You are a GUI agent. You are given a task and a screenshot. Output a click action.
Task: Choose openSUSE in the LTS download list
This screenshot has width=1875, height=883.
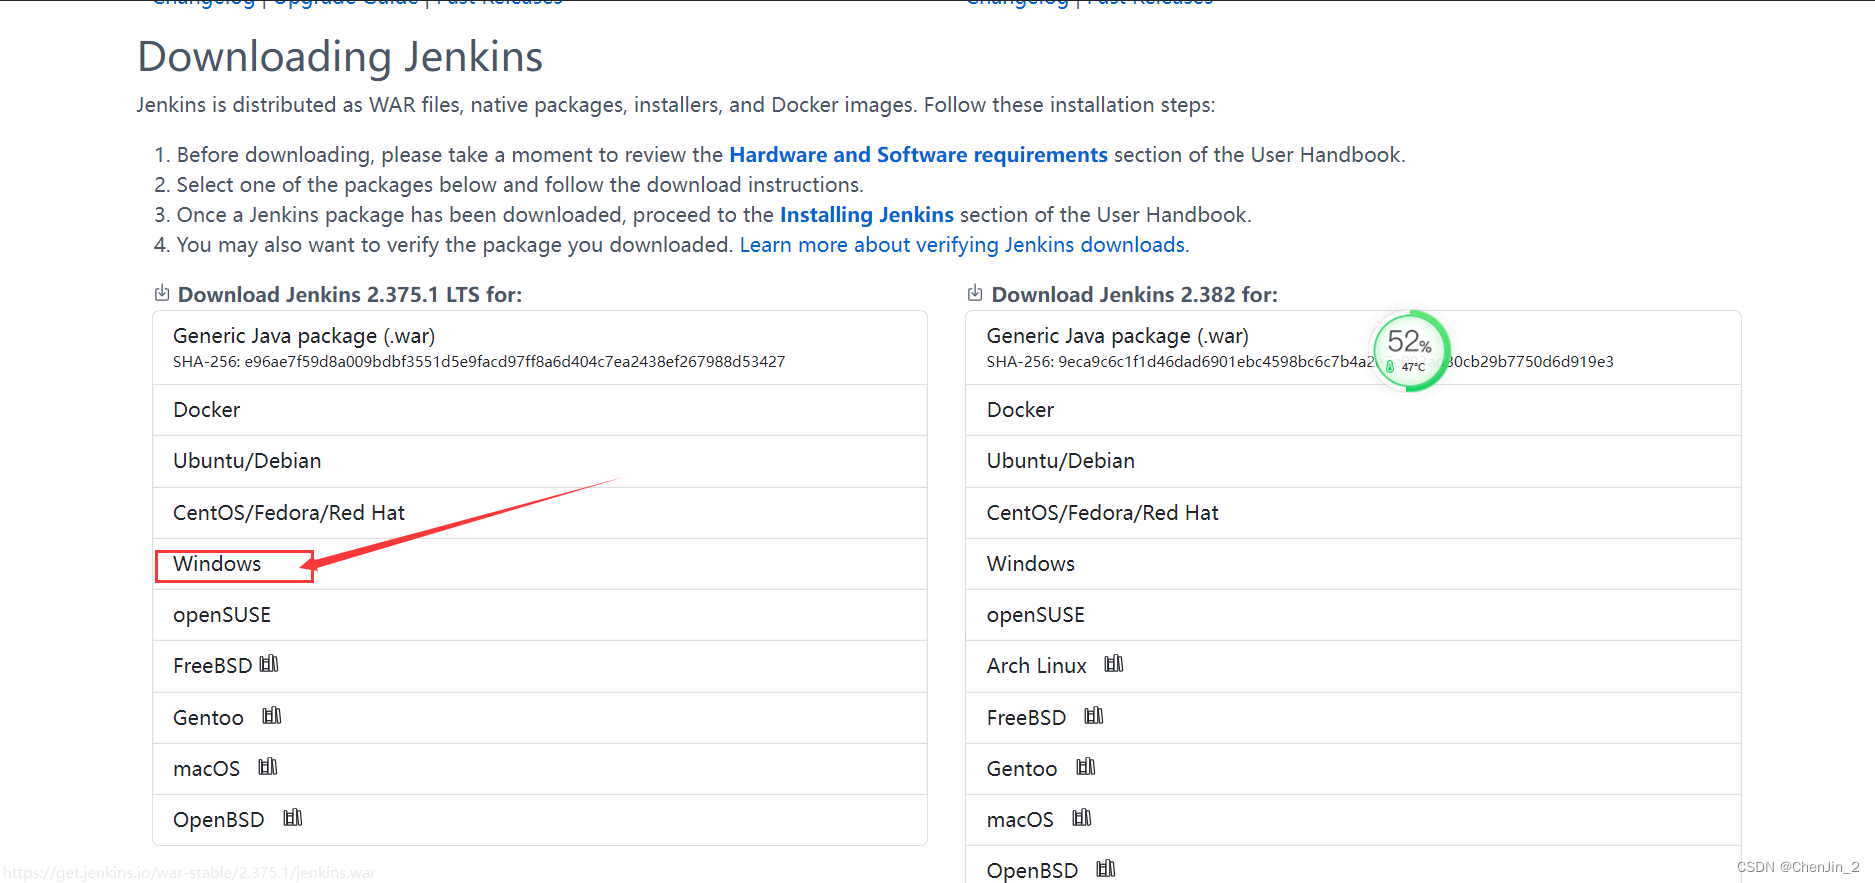540,615
